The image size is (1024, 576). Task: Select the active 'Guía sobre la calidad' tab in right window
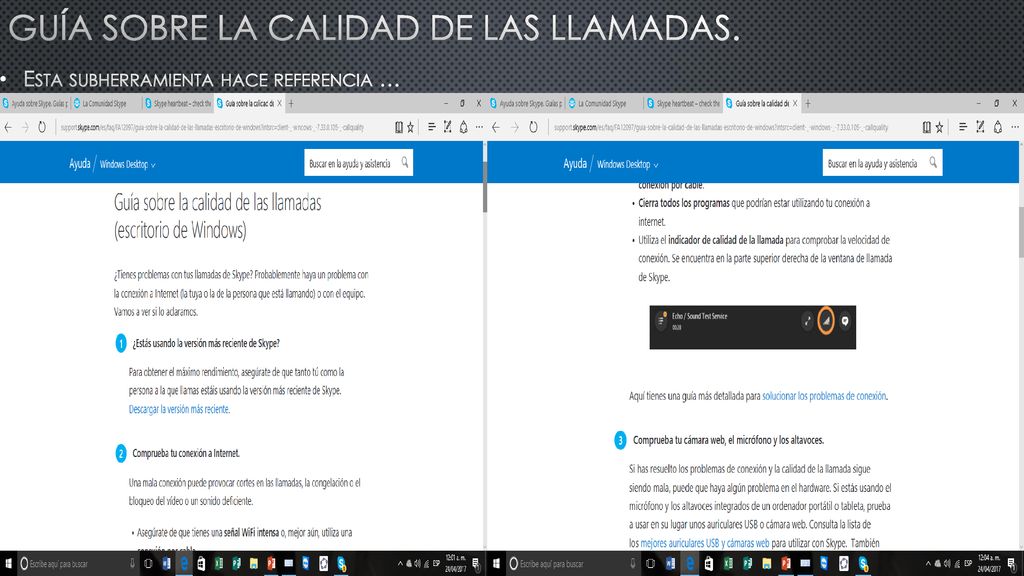click(761, 103)
